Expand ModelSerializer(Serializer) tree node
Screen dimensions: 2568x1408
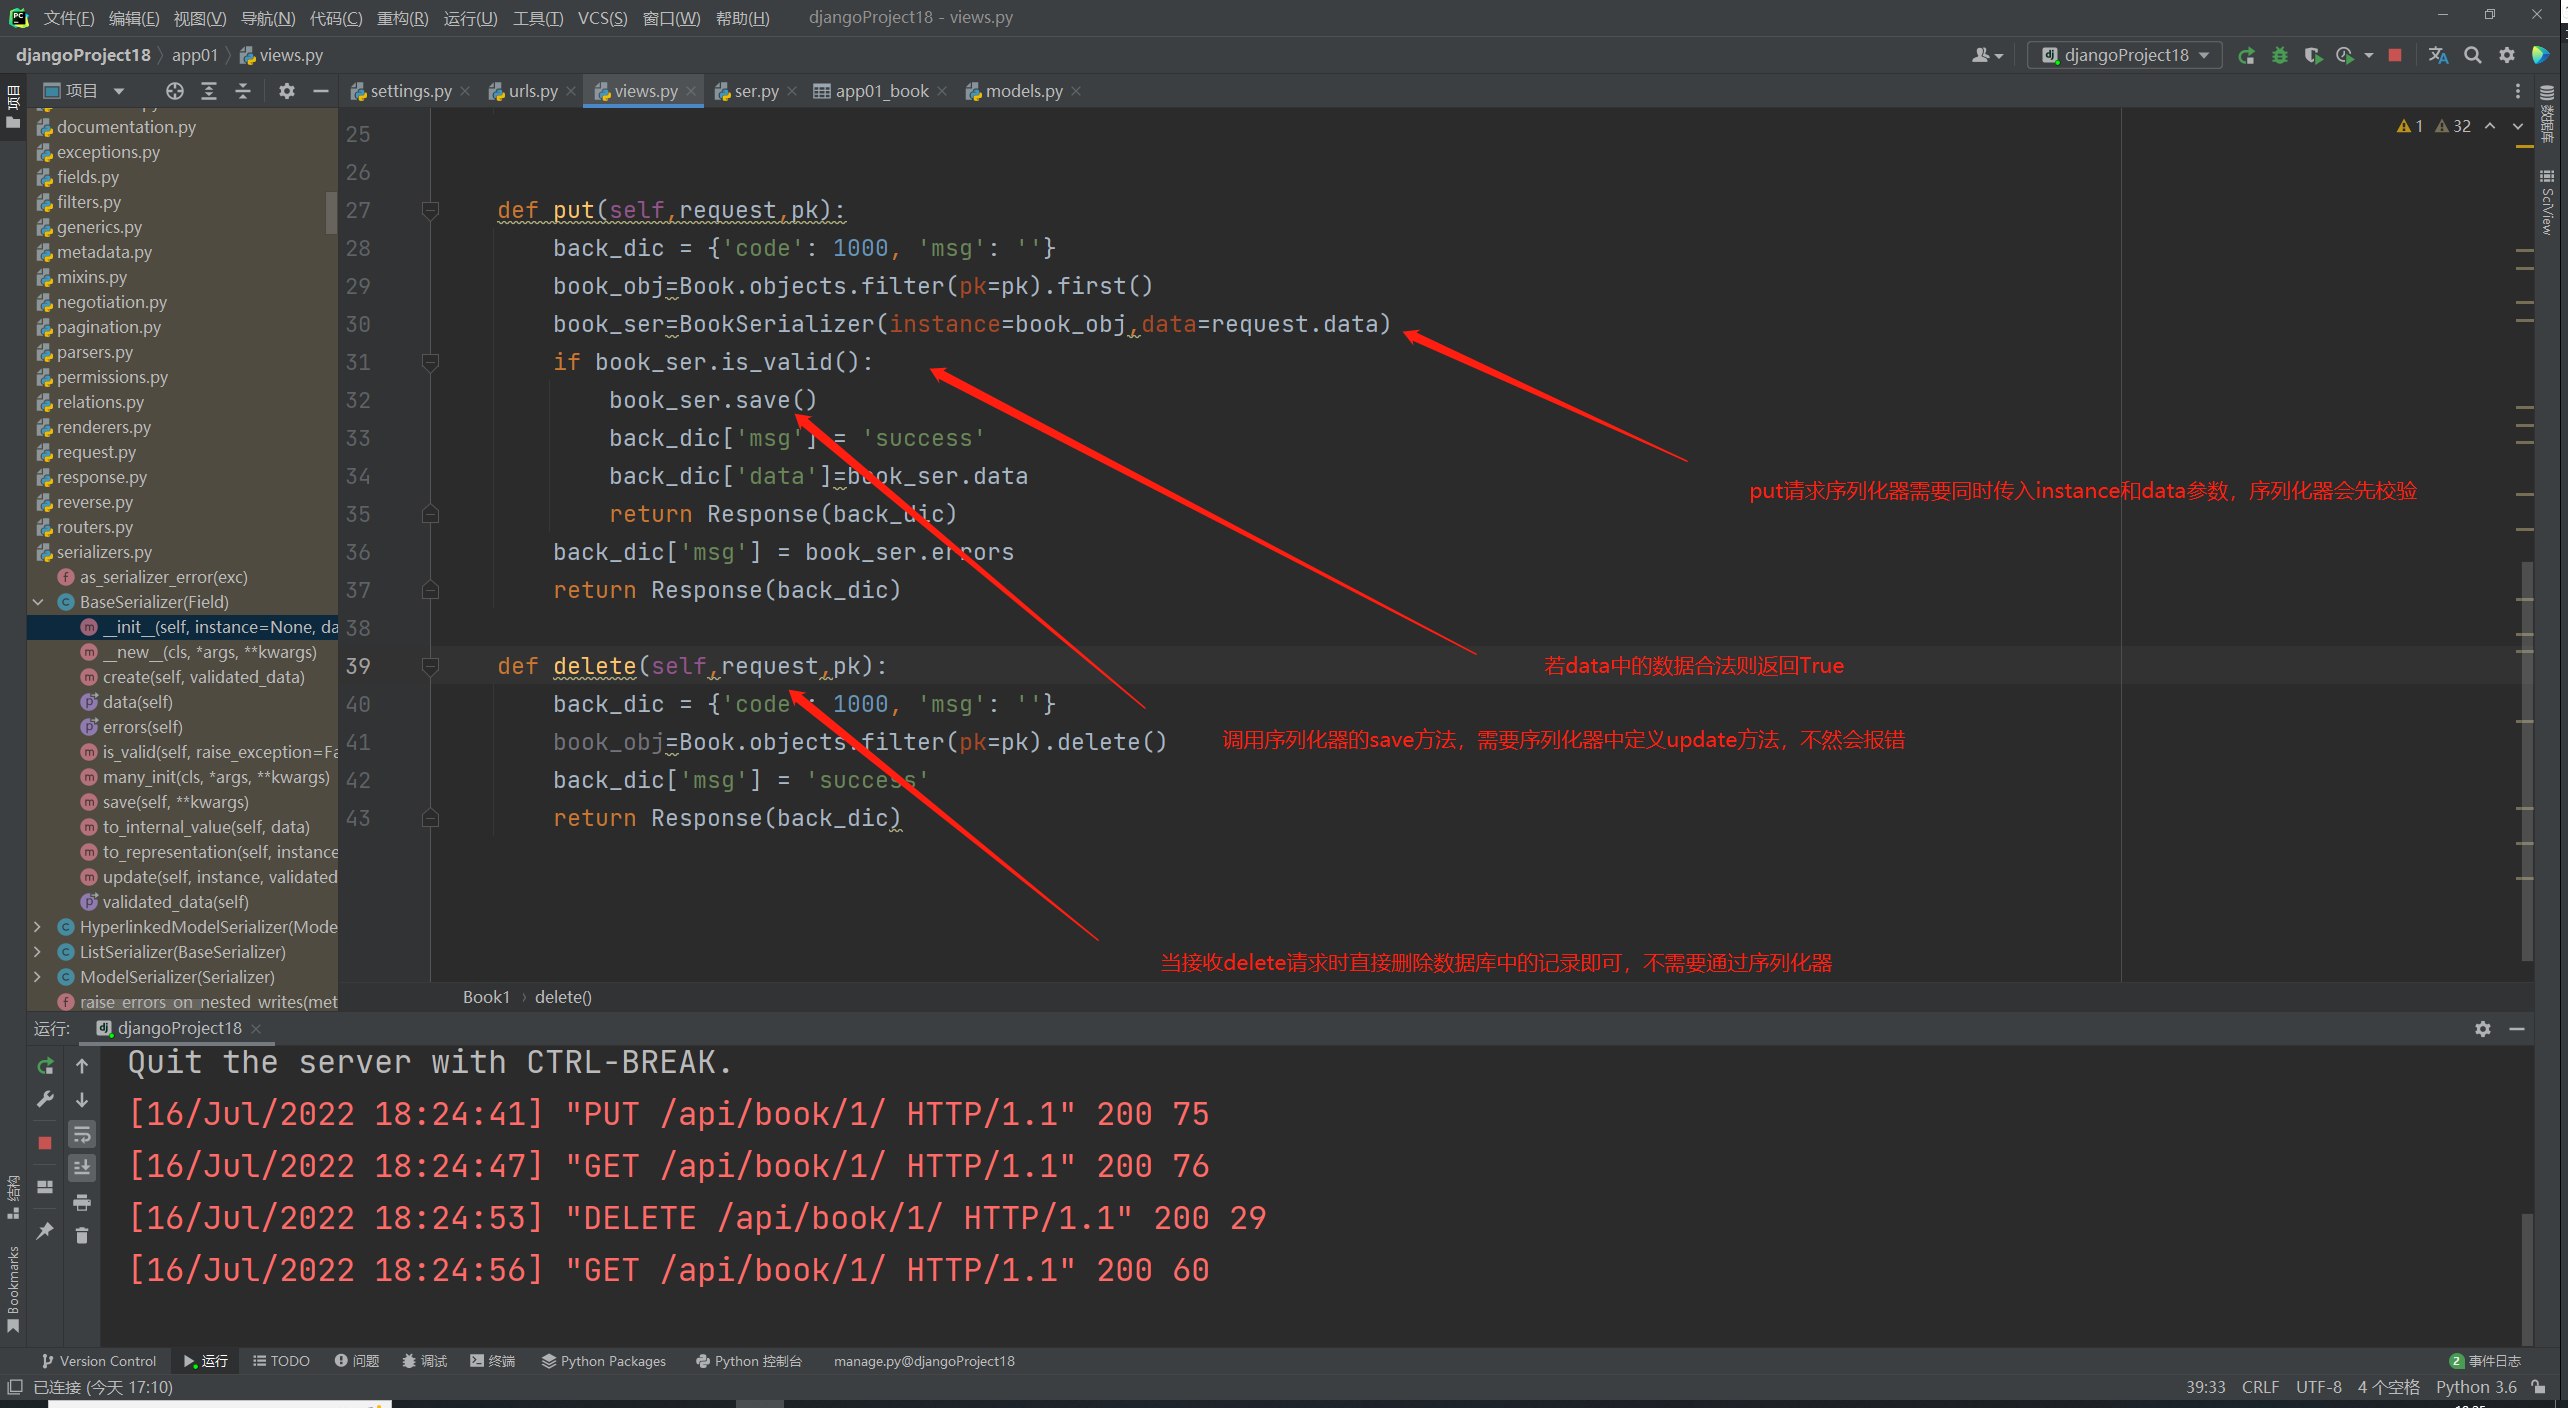(38, 977)
